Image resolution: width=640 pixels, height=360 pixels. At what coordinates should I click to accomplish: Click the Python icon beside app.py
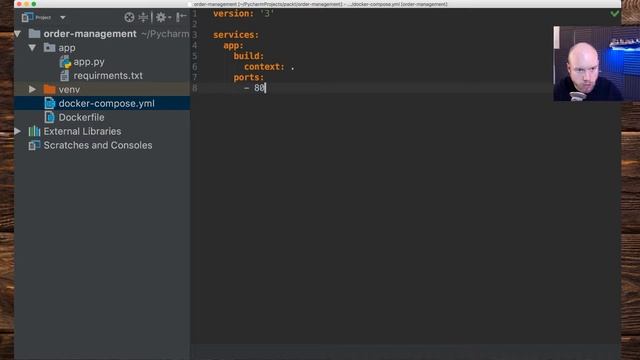click(65, 62)
